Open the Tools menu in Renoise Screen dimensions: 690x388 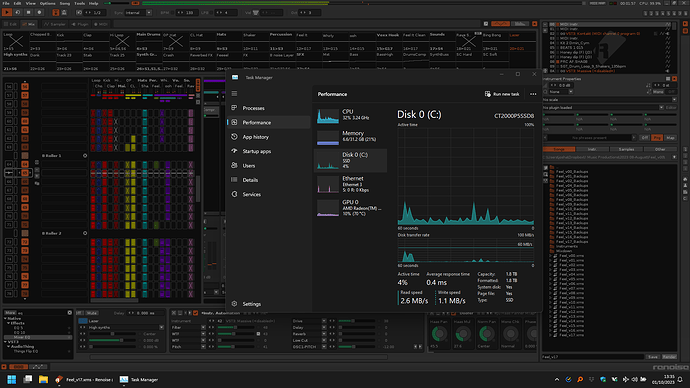click(79, 3)
